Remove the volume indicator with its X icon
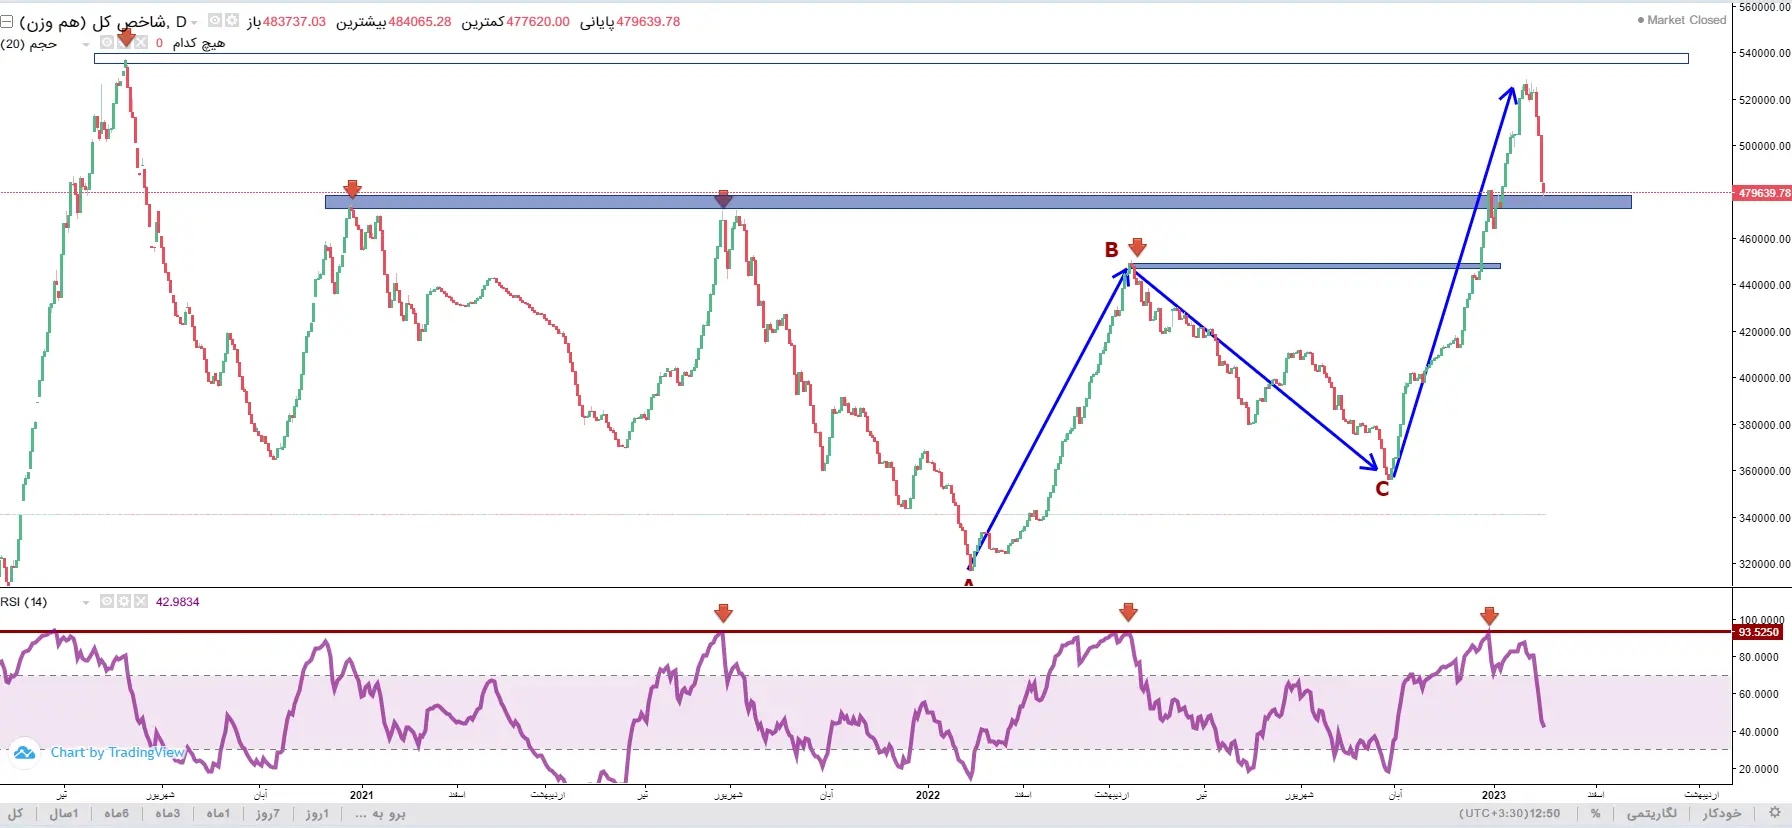 point(141,43)
